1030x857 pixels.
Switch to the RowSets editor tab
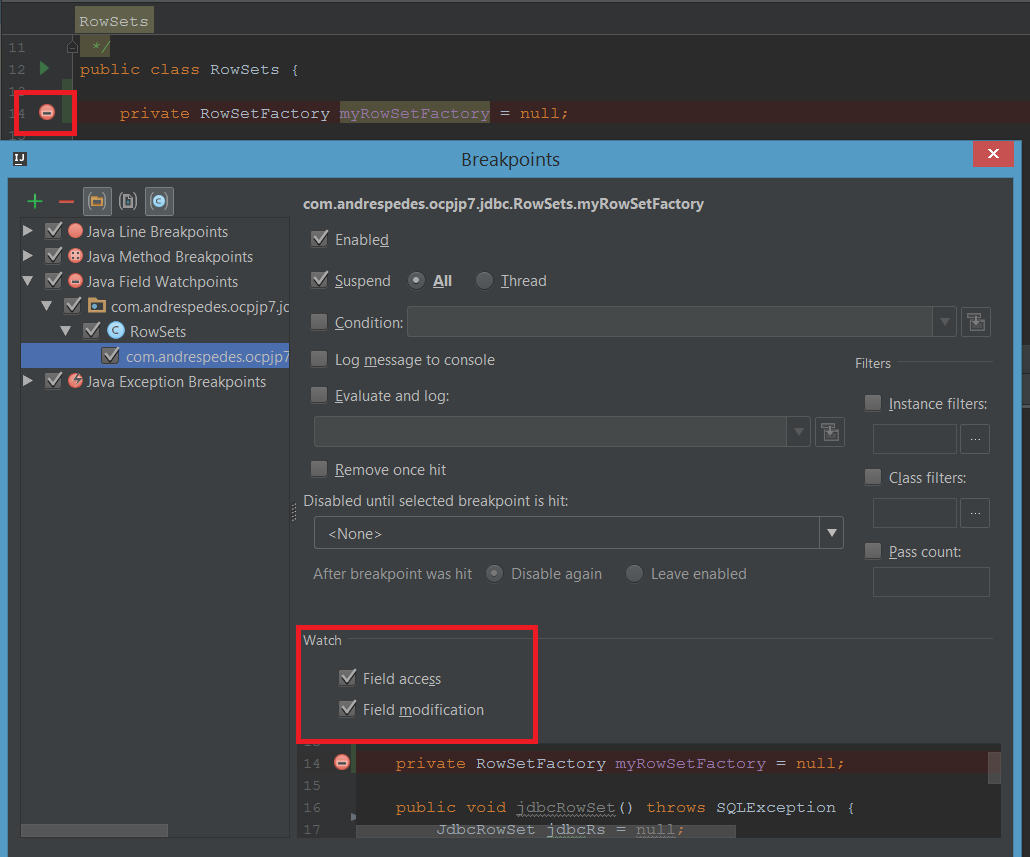pos(114,21)
